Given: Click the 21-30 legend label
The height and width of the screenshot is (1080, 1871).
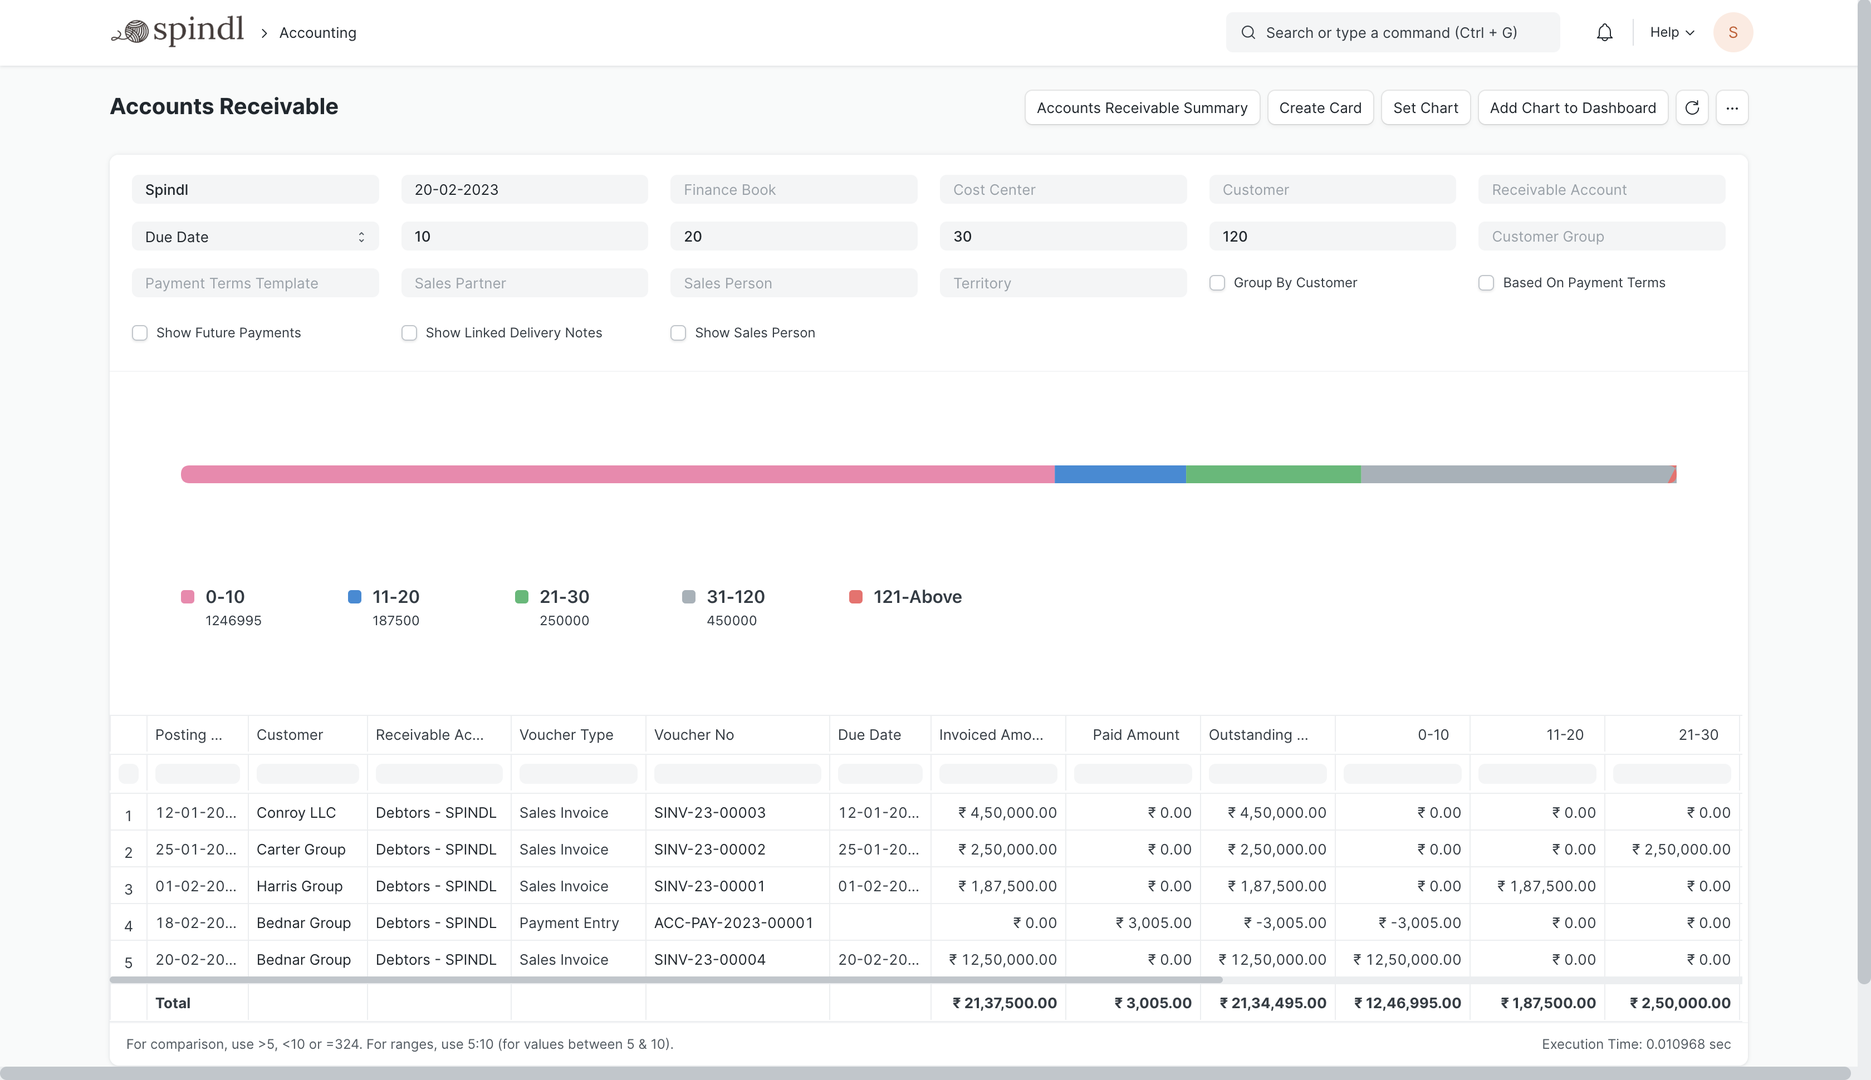Looking at the screenshot, I should click(564, 597).
